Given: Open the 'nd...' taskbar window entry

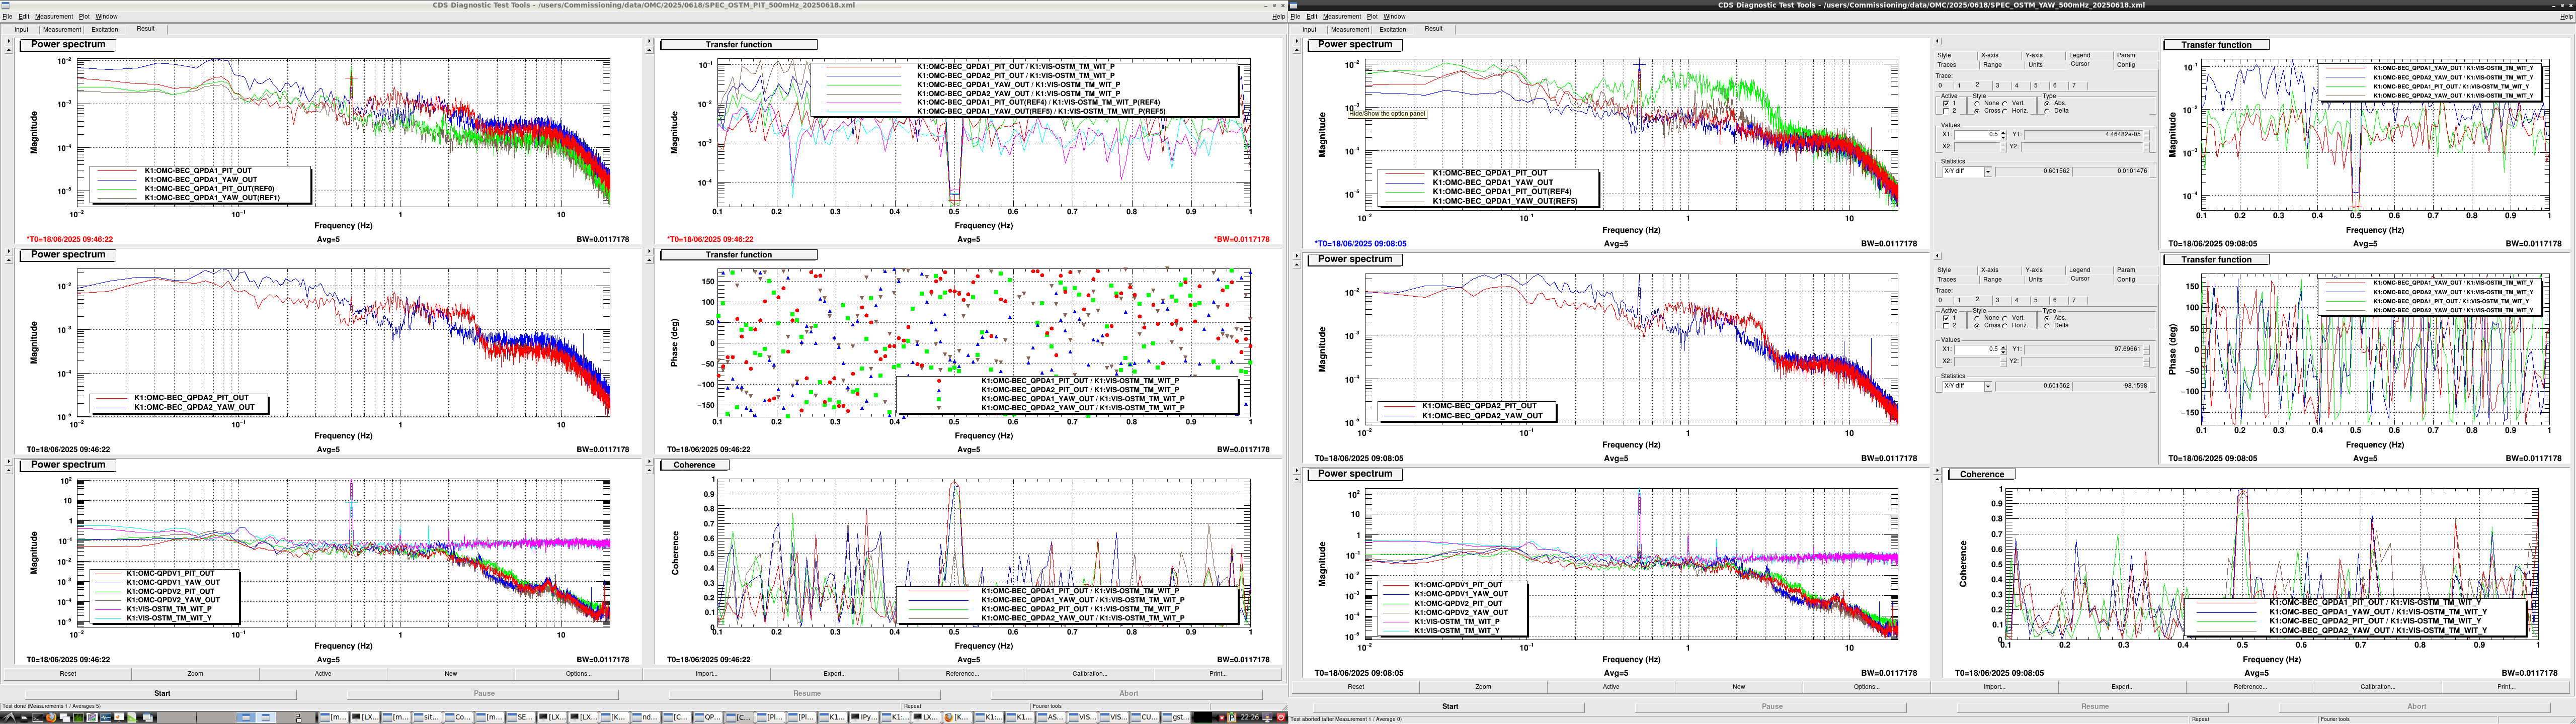Looking at the screenshot, I should (646, 717).
